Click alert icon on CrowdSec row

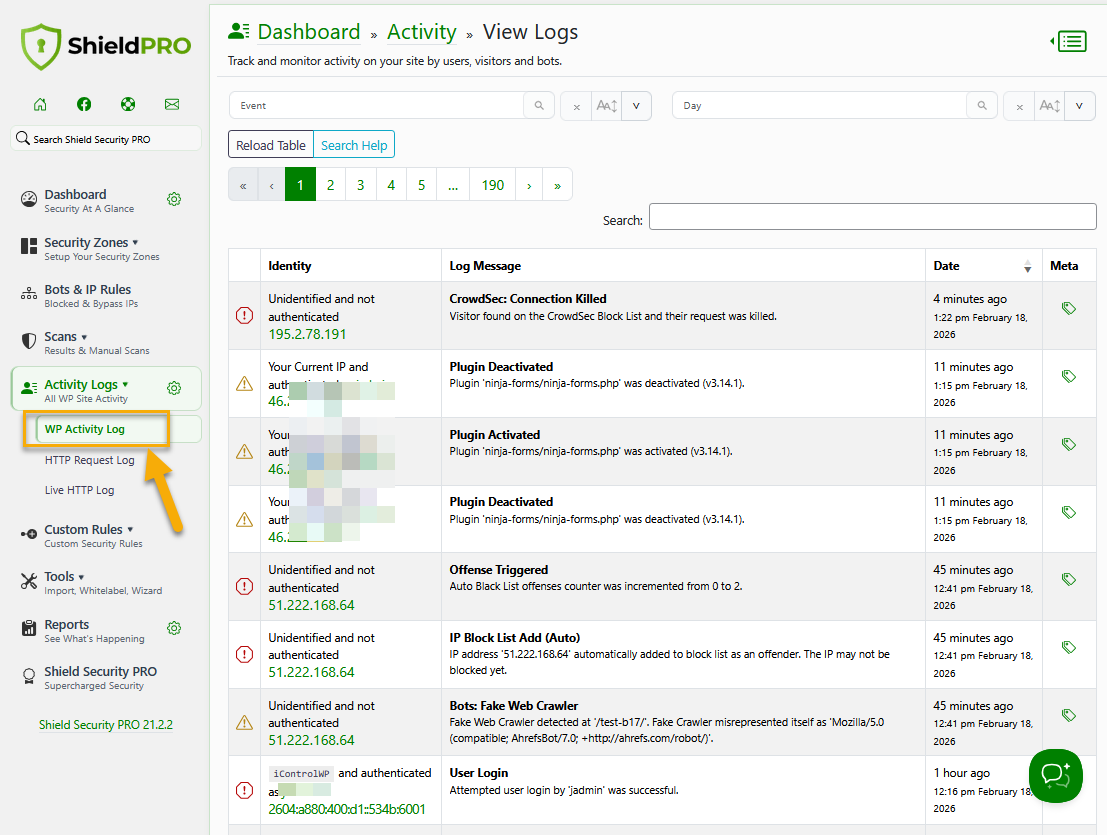244,316
